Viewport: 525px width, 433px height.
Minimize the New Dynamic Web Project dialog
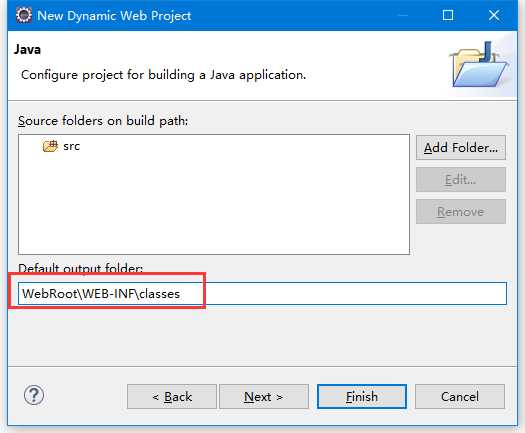point(403,15)
